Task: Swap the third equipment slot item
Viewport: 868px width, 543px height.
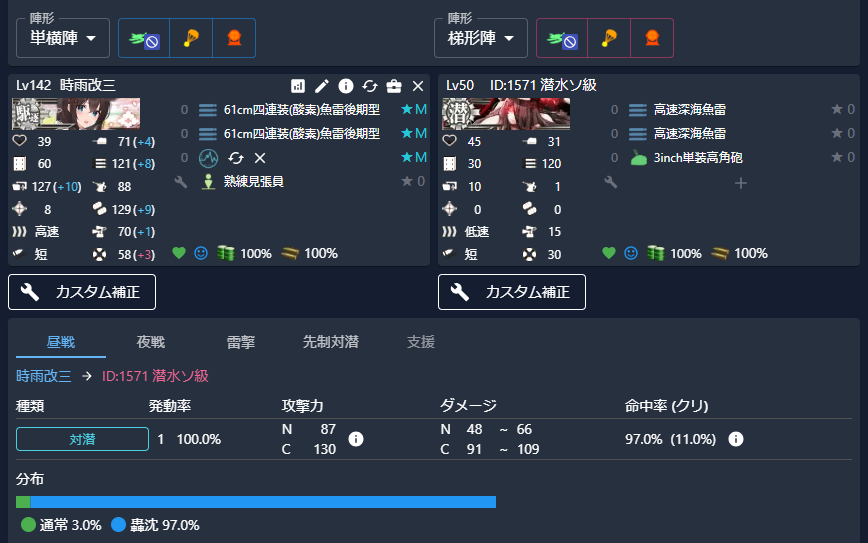Action: (x=236, y=158)
